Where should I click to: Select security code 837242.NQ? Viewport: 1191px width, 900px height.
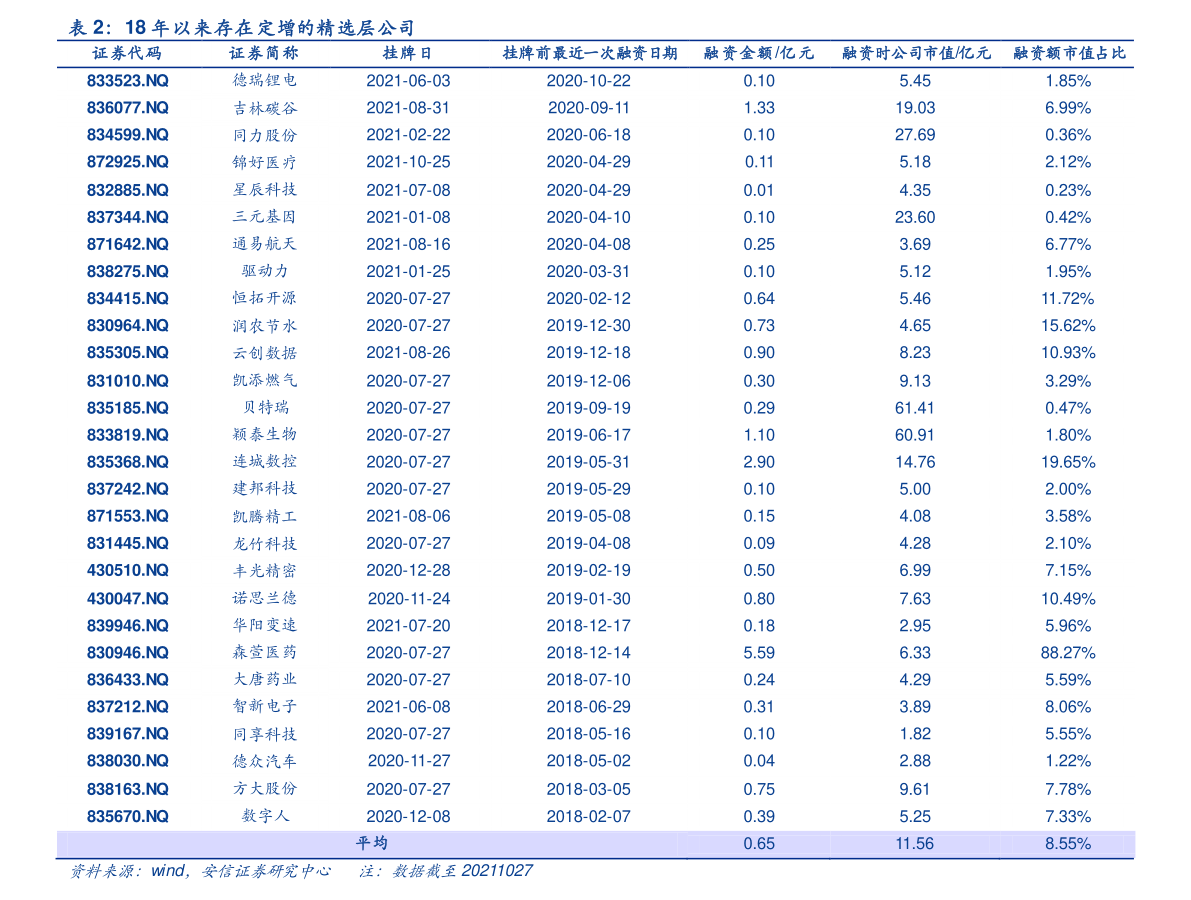pos(128,489)
